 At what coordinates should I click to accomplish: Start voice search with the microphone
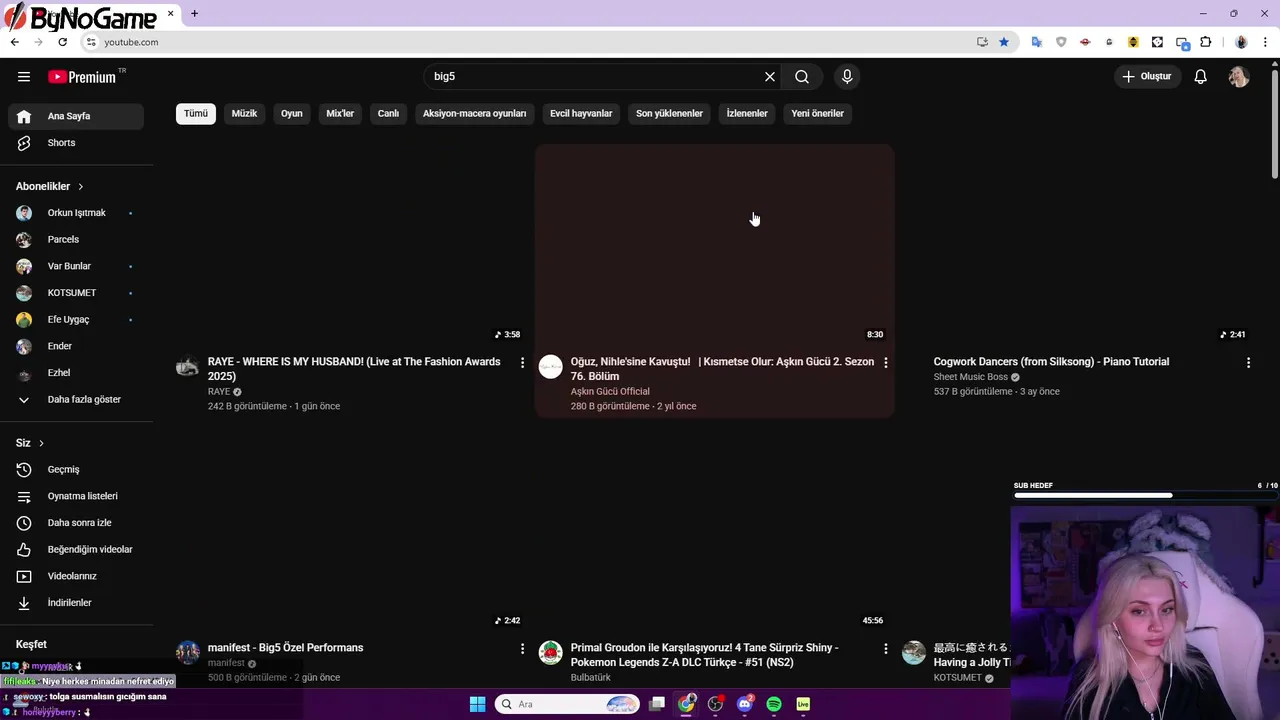tap(847, 77)
